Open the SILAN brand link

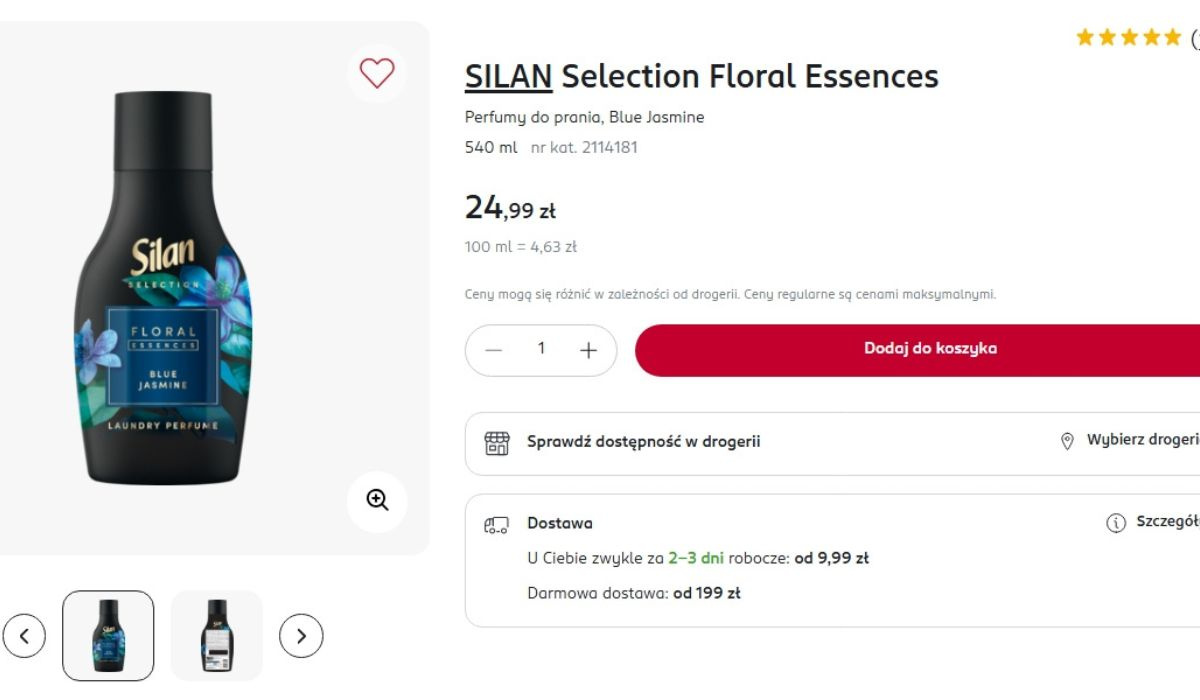[x=508, y=76]
